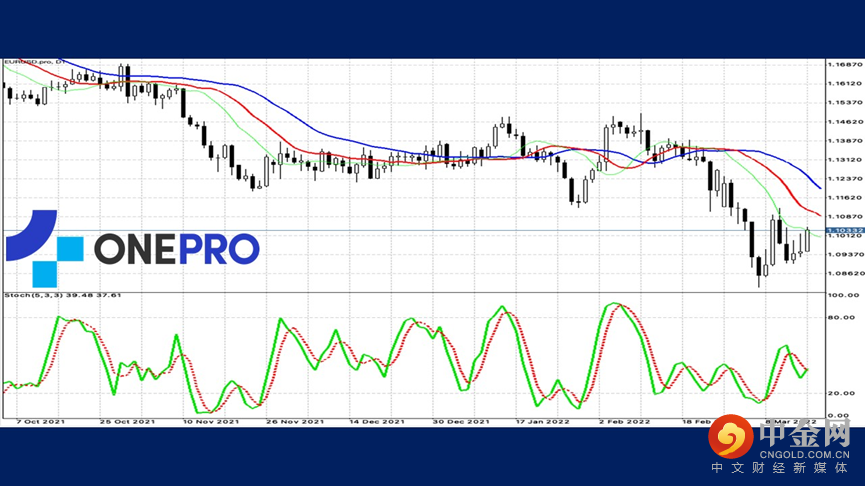This screenshot has width=865, height=486.
Task: Click price level 1.13870 on the axis
Action: click(x=845, y=141)
